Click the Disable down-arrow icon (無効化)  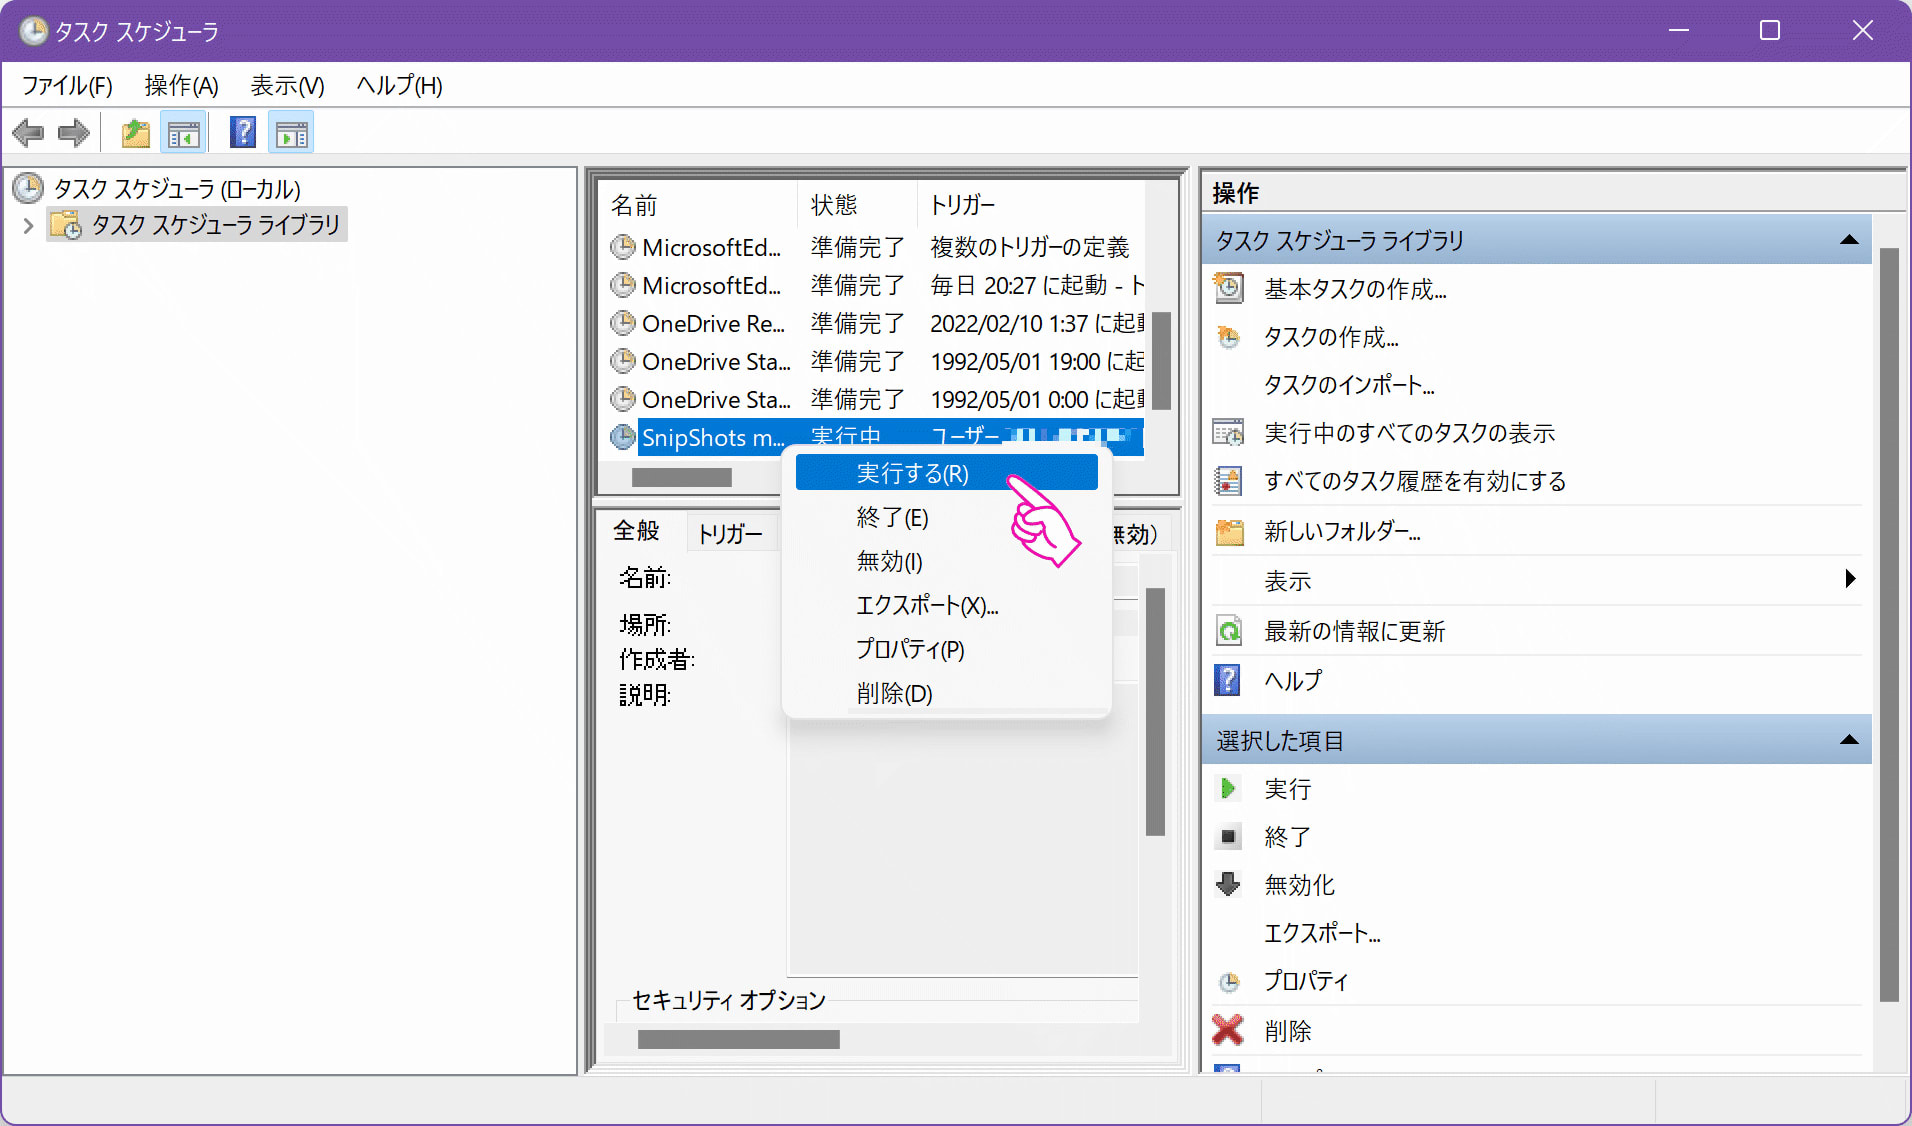point(1228,884)
